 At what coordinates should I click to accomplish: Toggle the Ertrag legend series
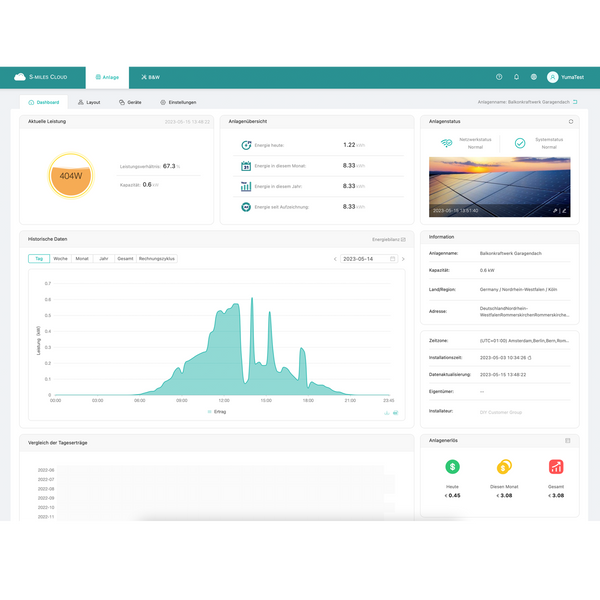pyautogui.click(x=216, y=411)
